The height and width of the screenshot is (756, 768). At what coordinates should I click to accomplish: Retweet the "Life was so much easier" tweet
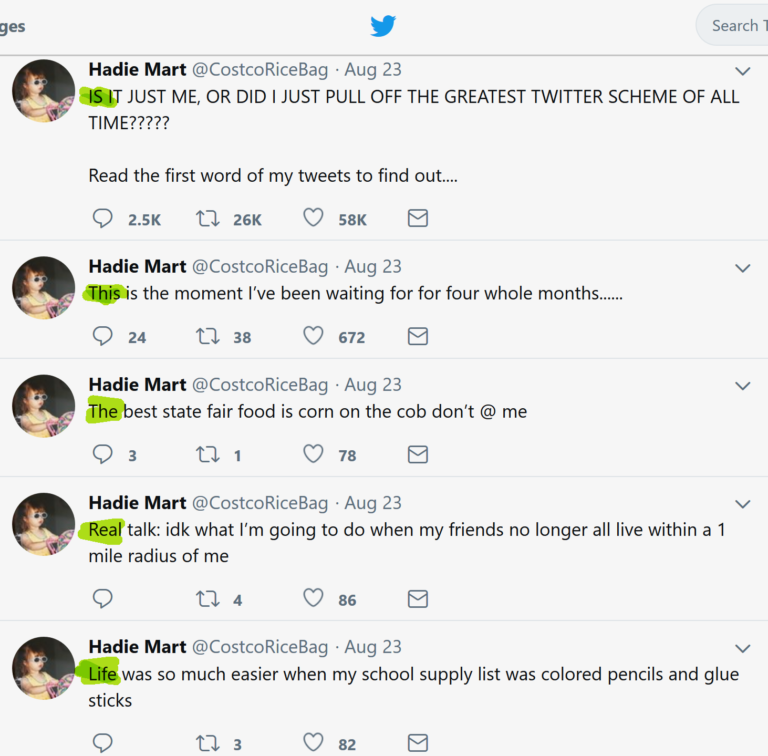pos(208,743)
